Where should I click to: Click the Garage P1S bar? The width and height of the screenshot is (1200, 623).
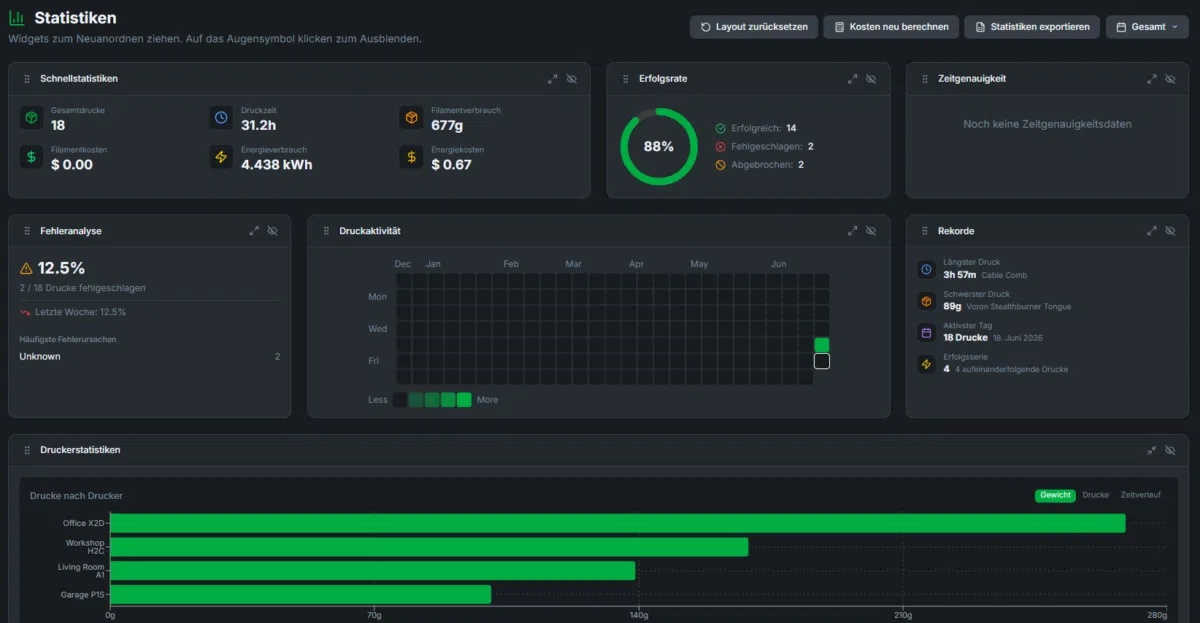tap(301, 594)
